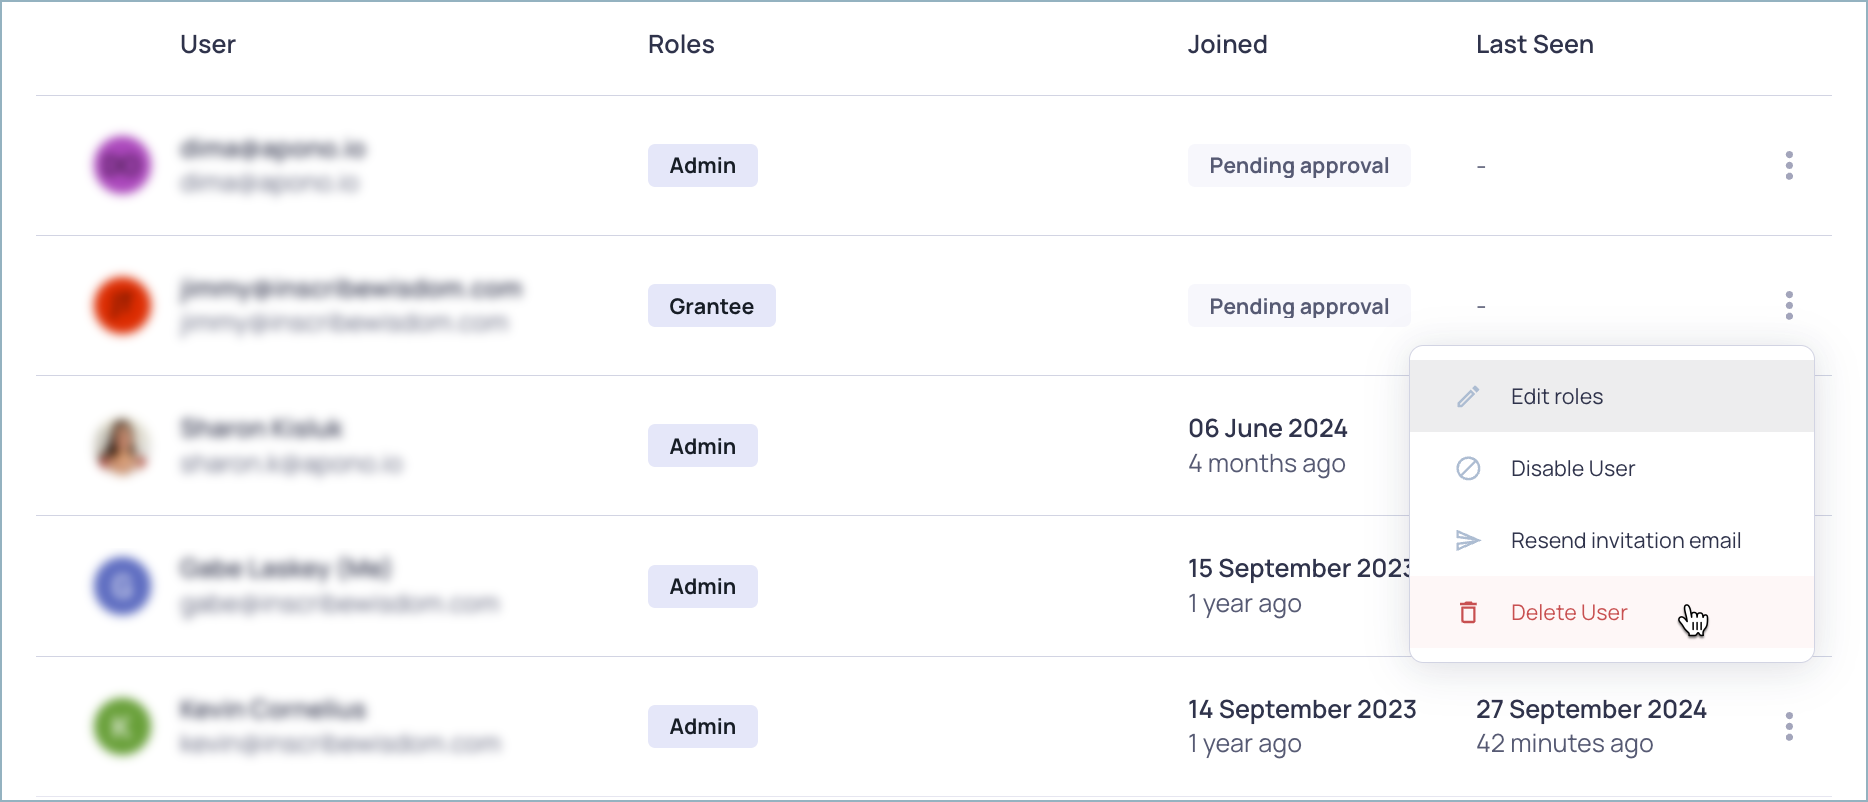Screen dimensions: 1868x802
Task: Open the three-dot menu for the first pending Admin
Action: click(x=1789, y=166)
